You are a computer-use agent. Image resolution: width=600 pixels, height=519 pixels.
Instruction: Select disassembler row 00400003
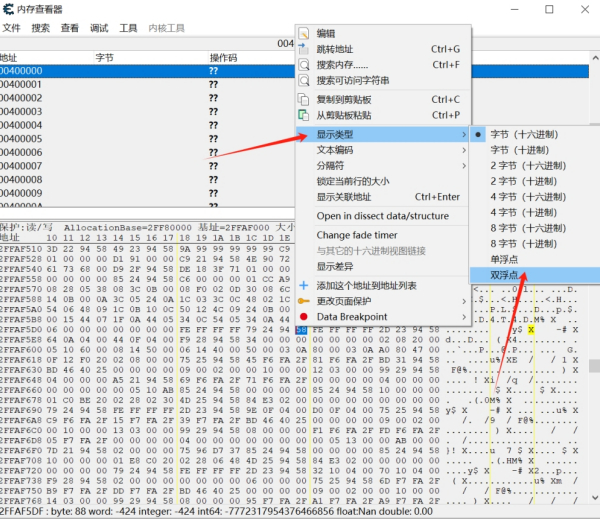coord(147,112)
